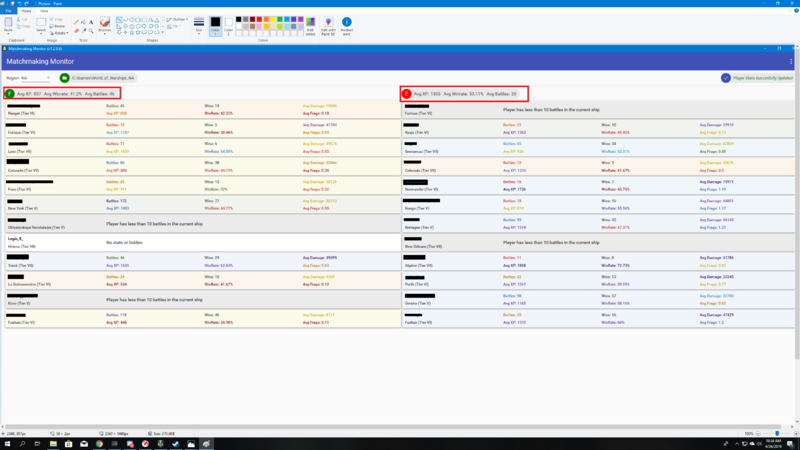Open the File menu in Paint
The height and width of the screenshot is (450, 800).
coord(8,11)
